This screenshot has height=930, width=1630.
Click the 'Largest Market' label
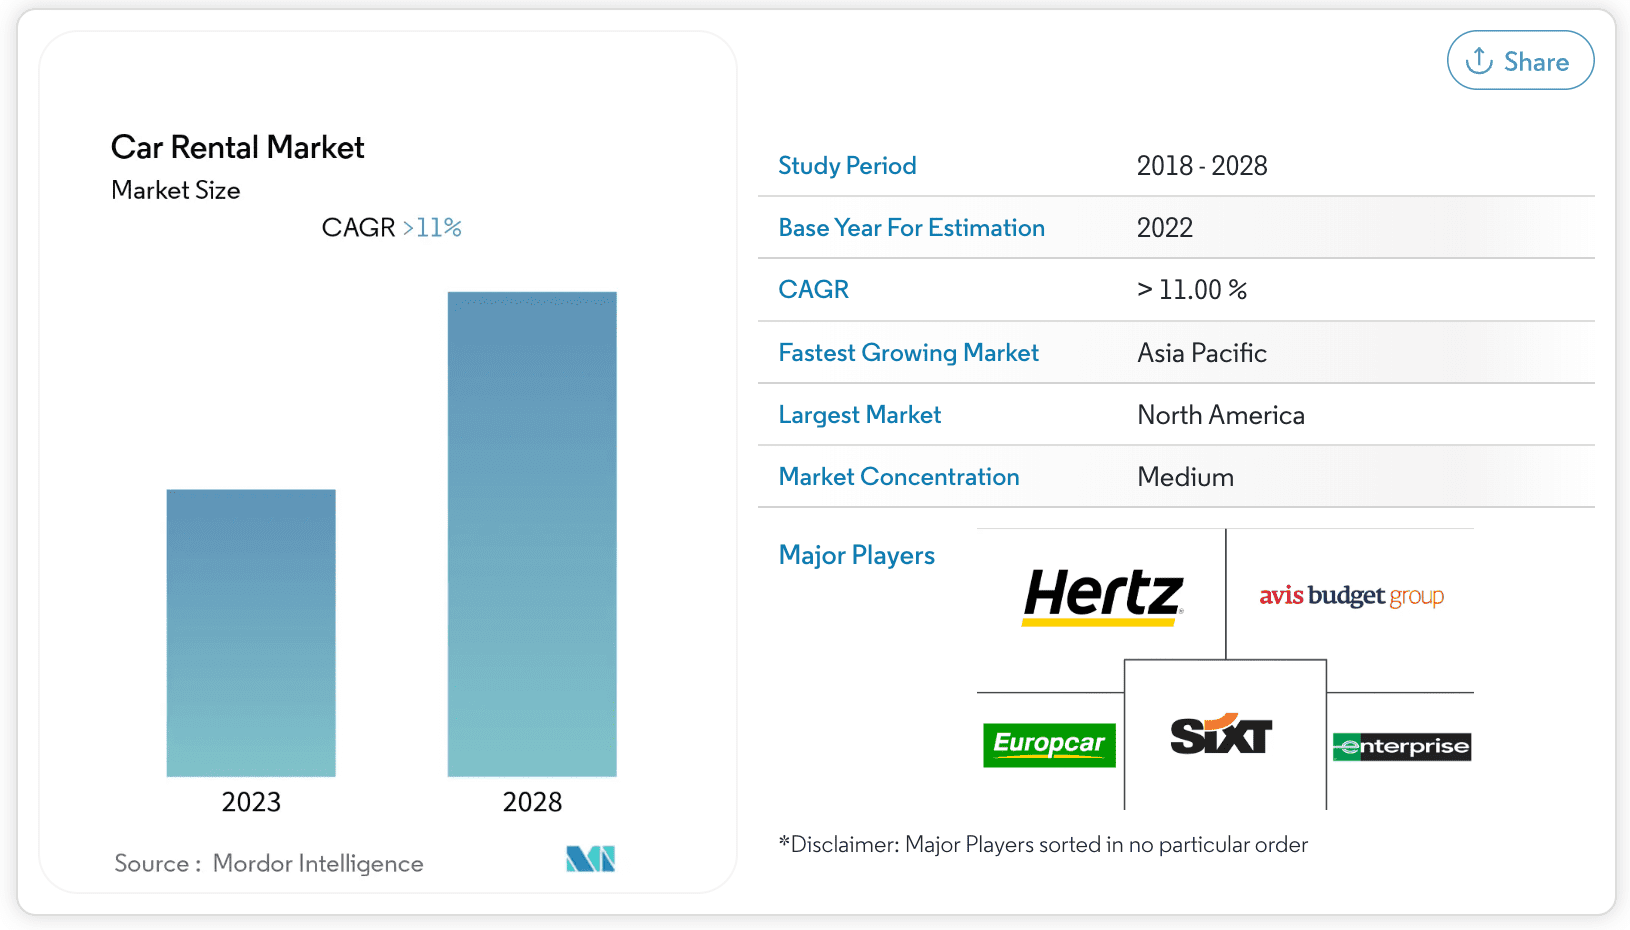tap(860, 415)
